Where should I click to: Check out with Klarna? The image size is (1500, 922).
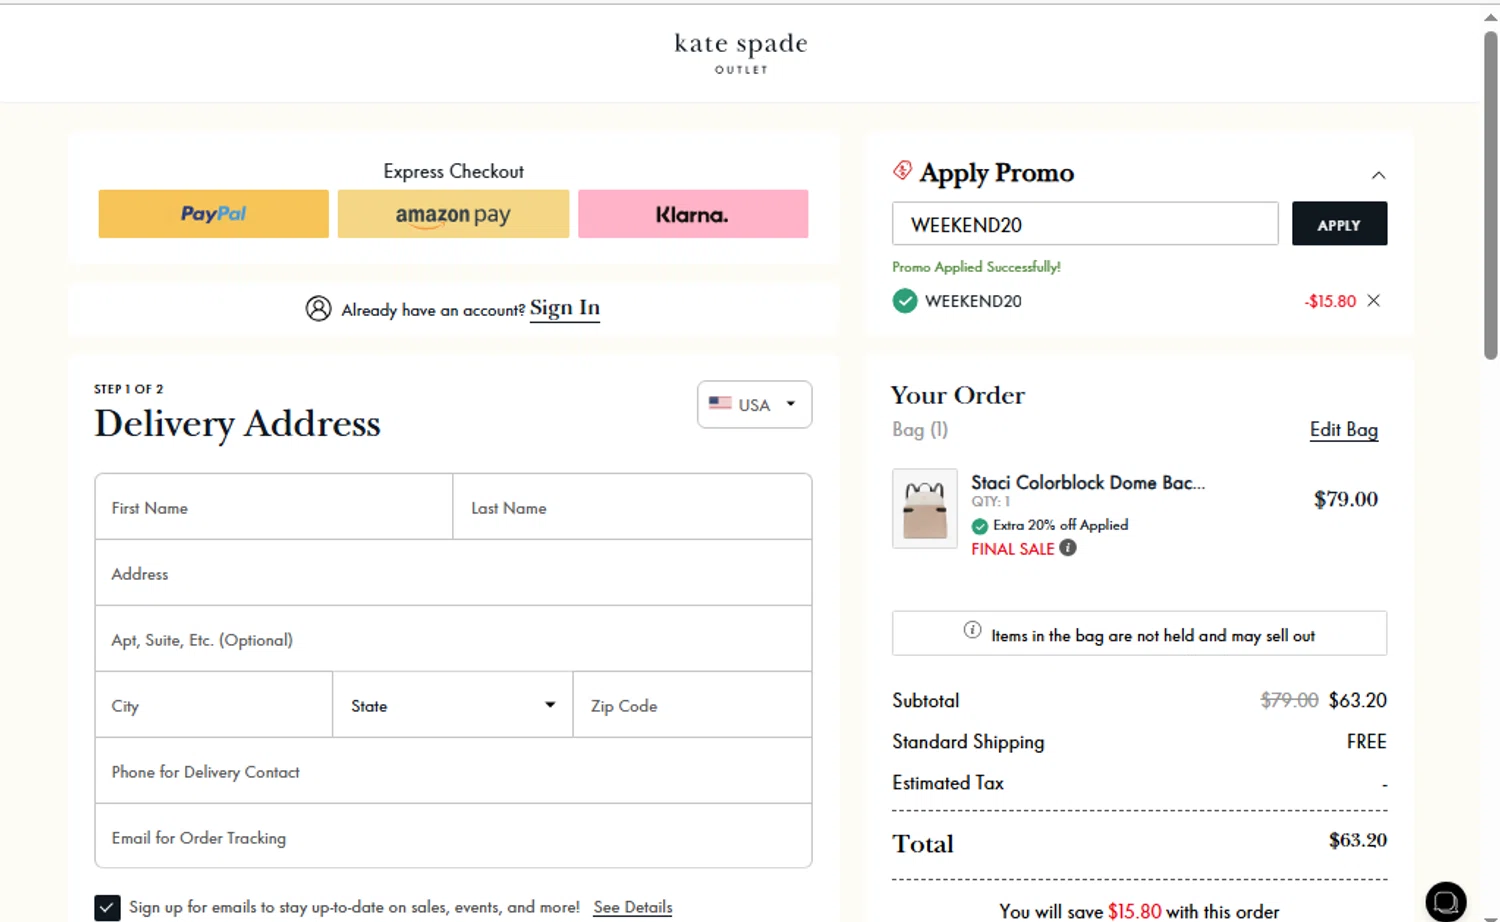[693, 214]
